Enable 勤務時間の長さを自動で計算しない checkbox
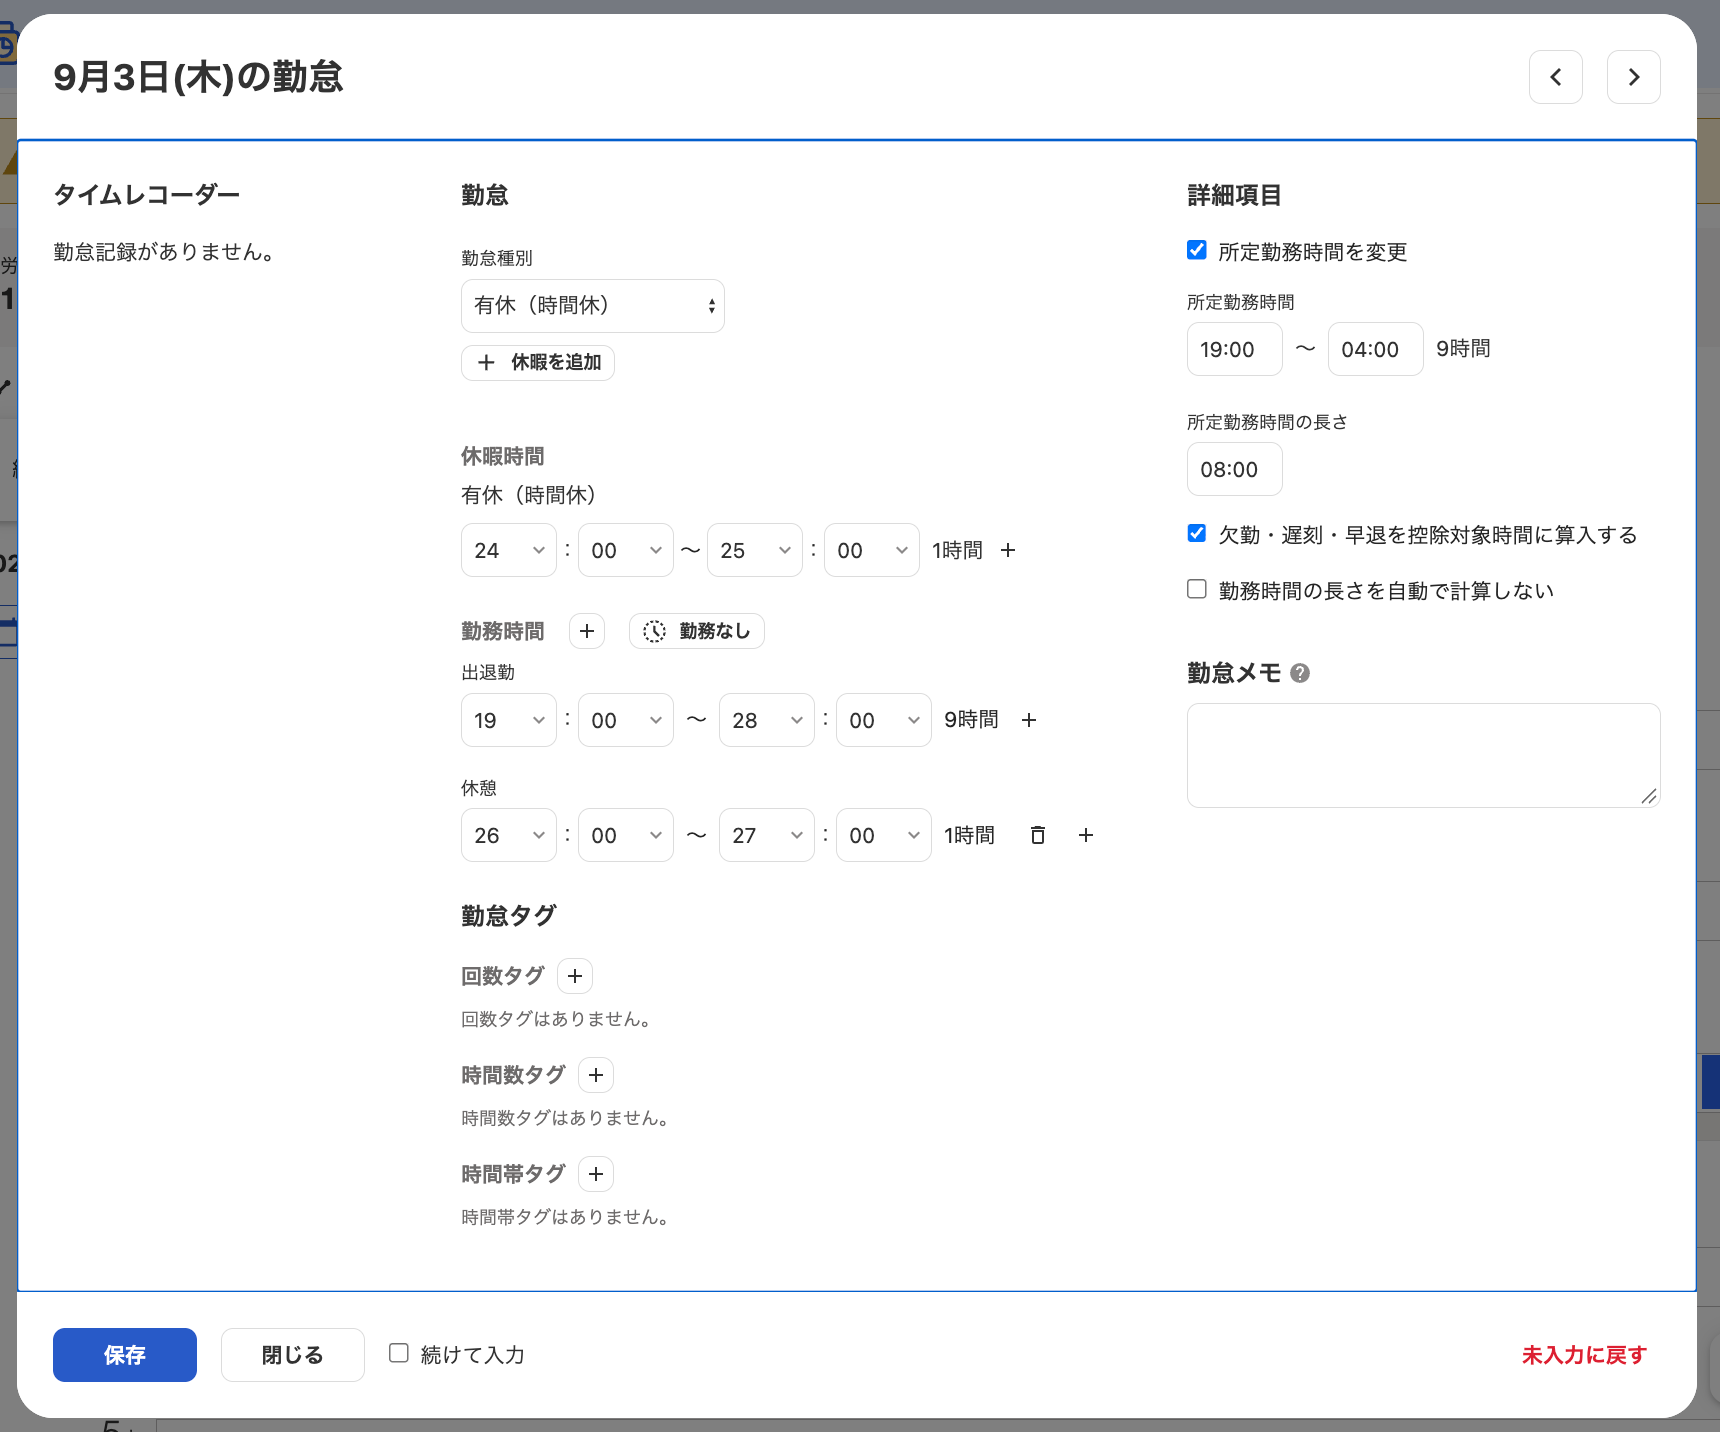This screenshot has width=1720, height=1432. point(1197,589)
